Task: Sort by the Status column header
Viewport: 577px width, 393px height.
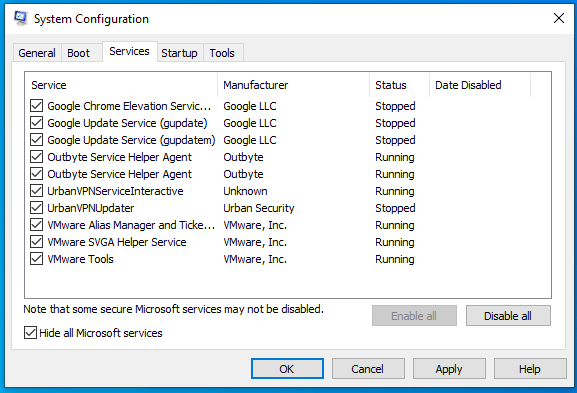Action: pos(399,85)
